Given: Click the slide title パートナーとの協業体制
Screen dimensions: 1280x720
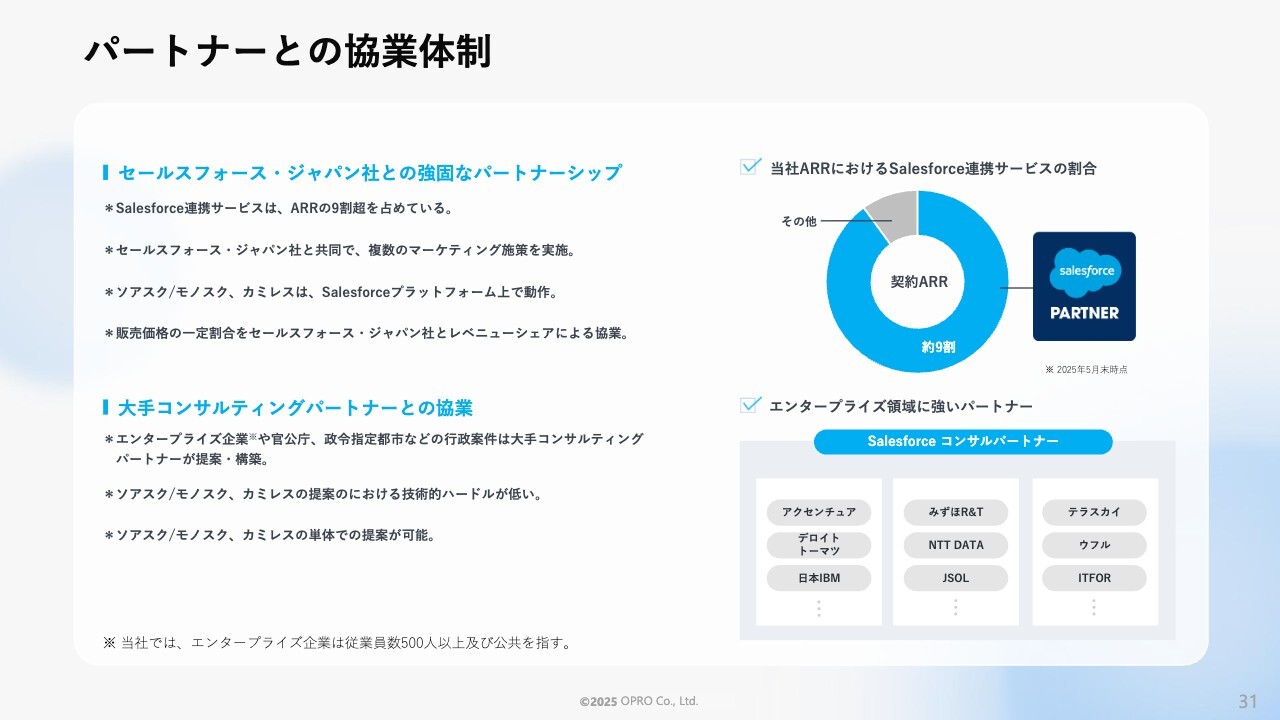Looking at the screenshot, I should pyautogui.click(x=288, y=51).
